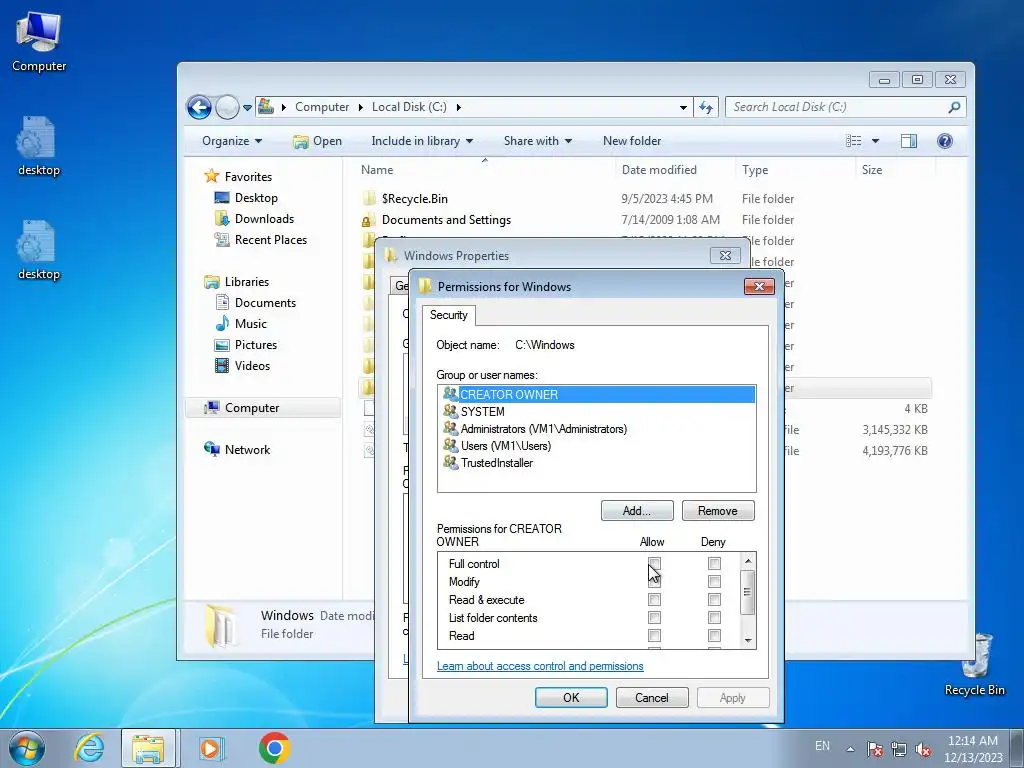Viewport: 1024px width, 768px height.
Task: Click the Remove button
Action: click(x=718, y=511)
